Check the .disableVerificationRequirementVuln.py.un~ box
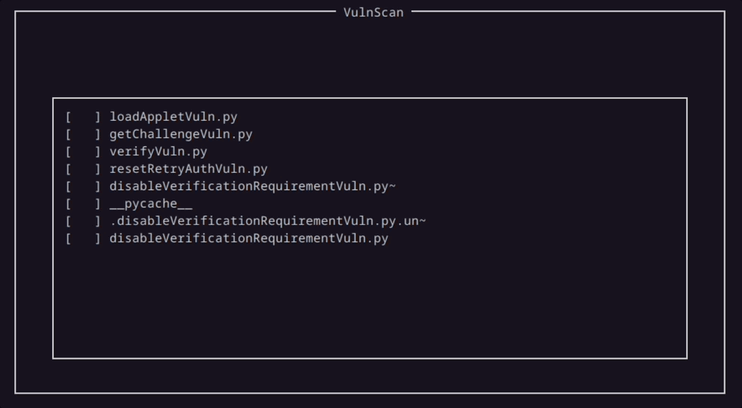The width and height of the screenshot is (742, 408). (83, 221)
